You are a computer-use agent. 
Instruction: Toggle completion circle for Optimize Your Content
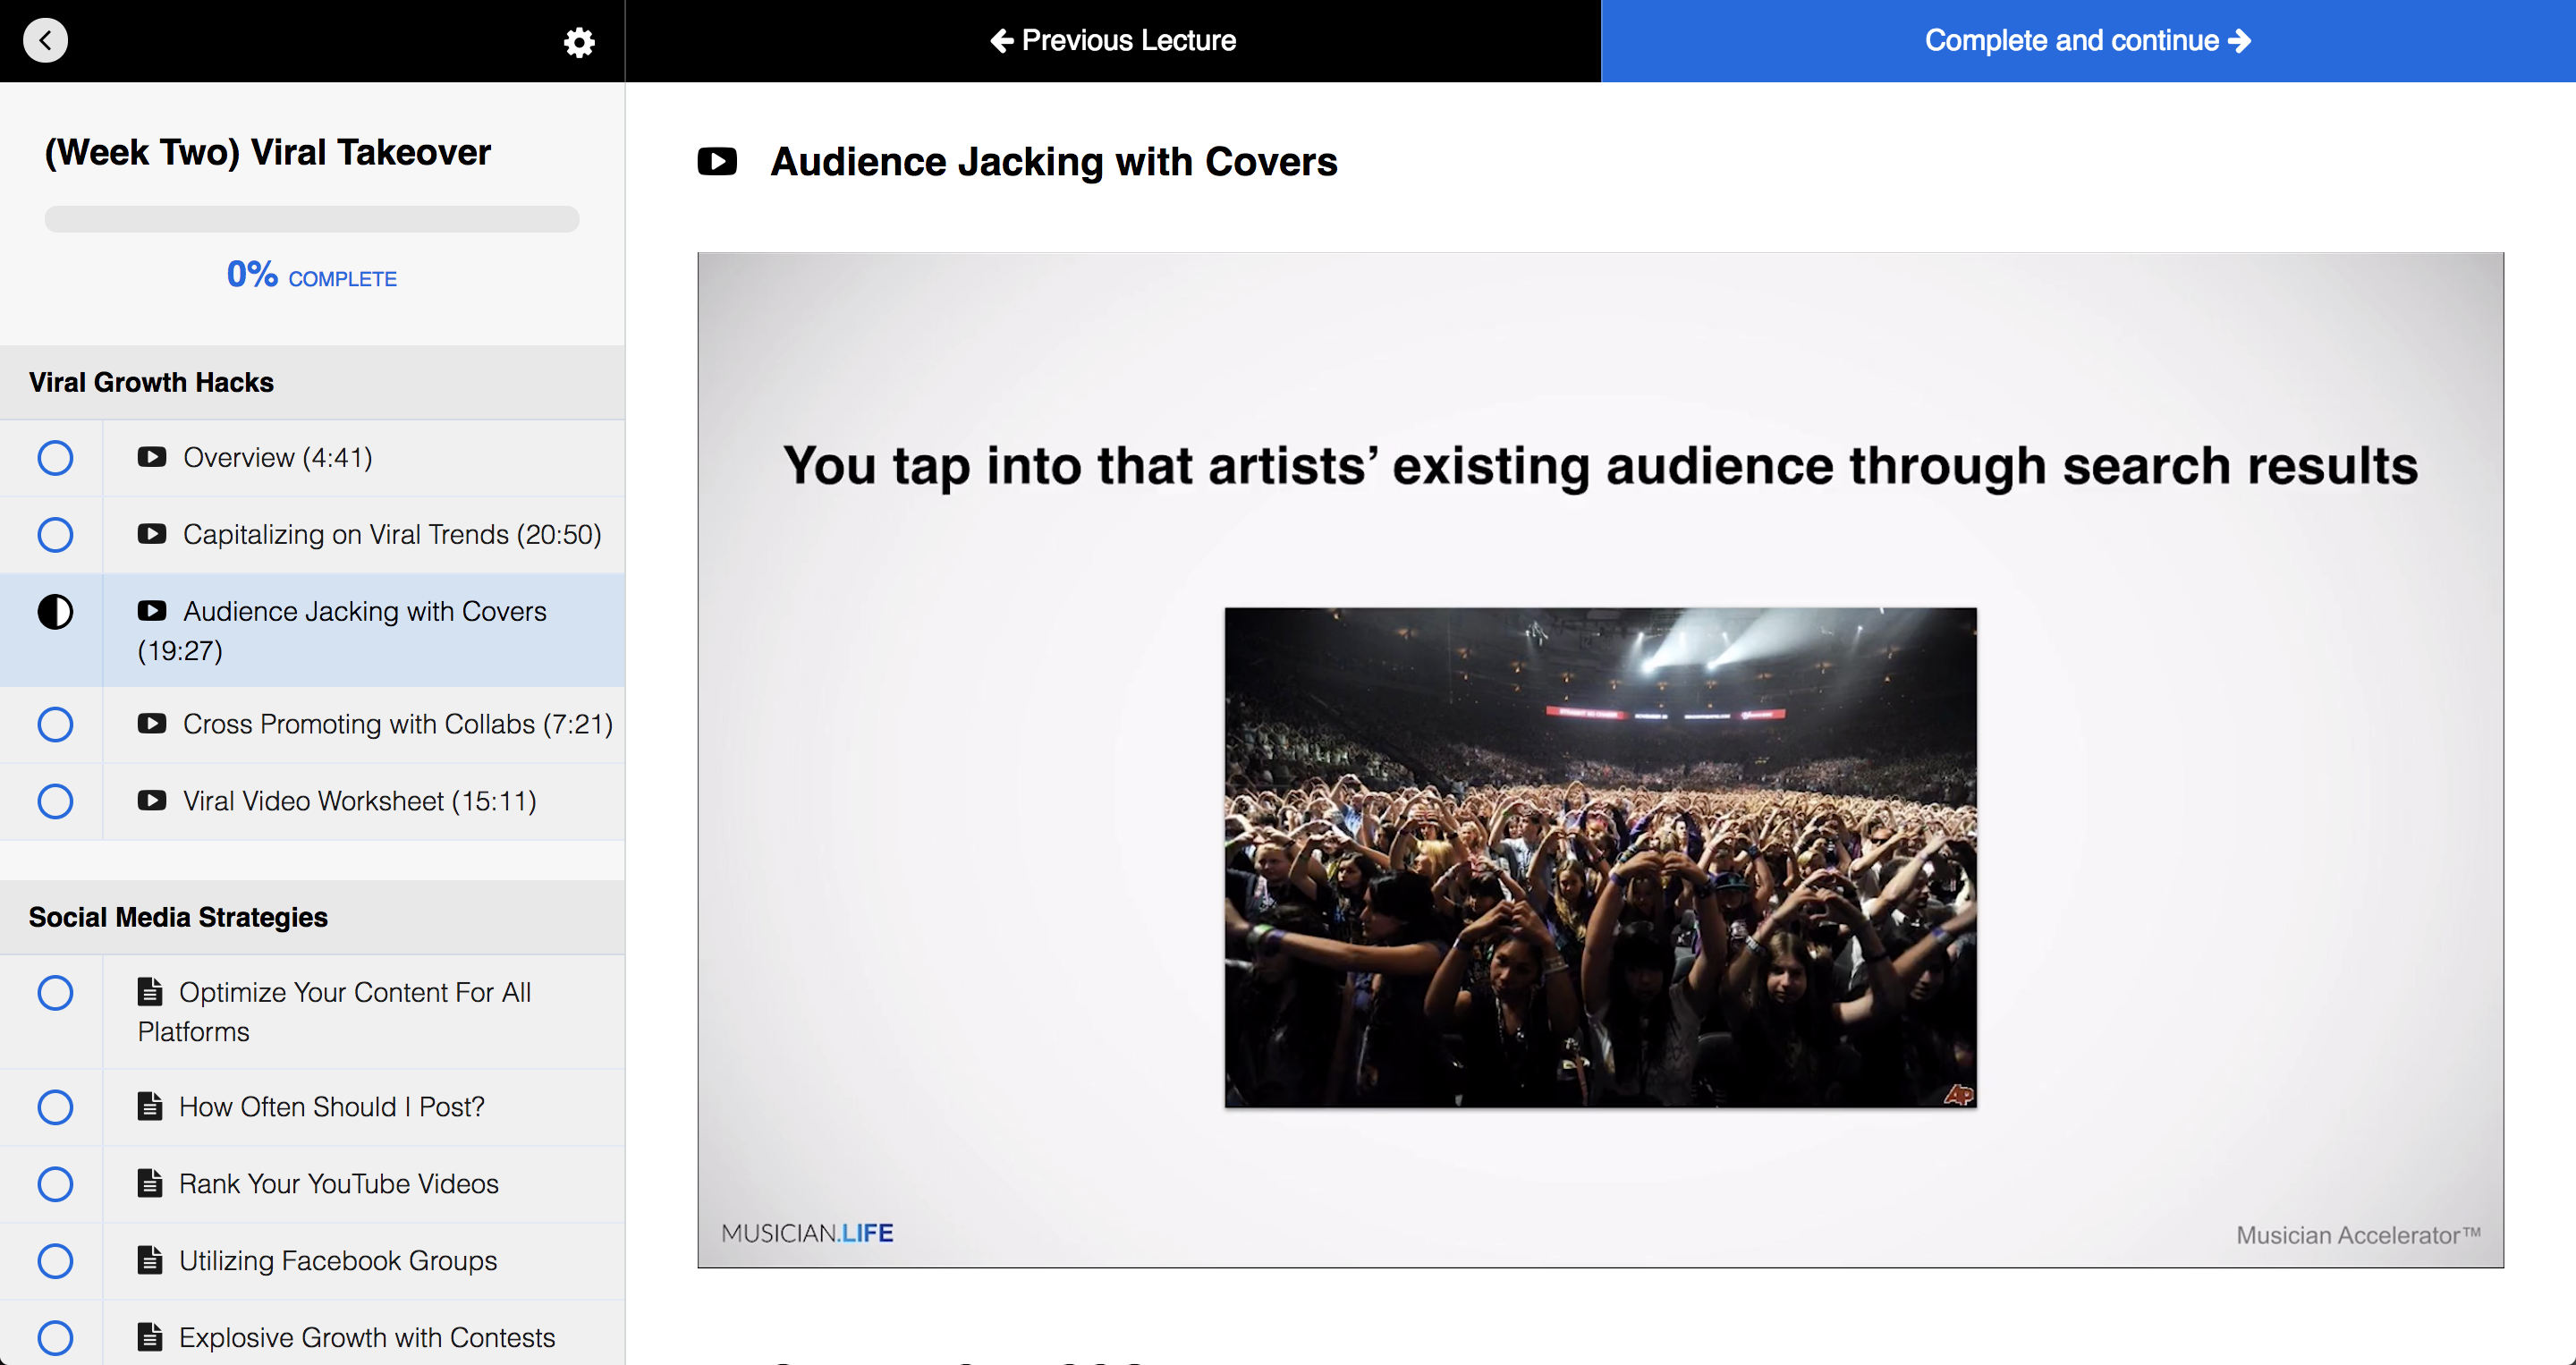pyautogui.click(x=55, y=993)
